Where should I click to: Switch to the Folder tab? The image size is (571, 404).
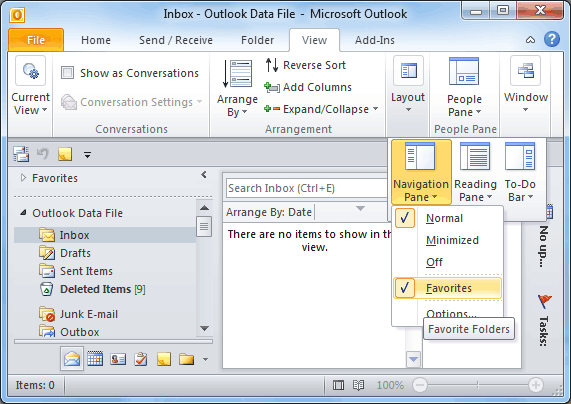tap(257, 40)
